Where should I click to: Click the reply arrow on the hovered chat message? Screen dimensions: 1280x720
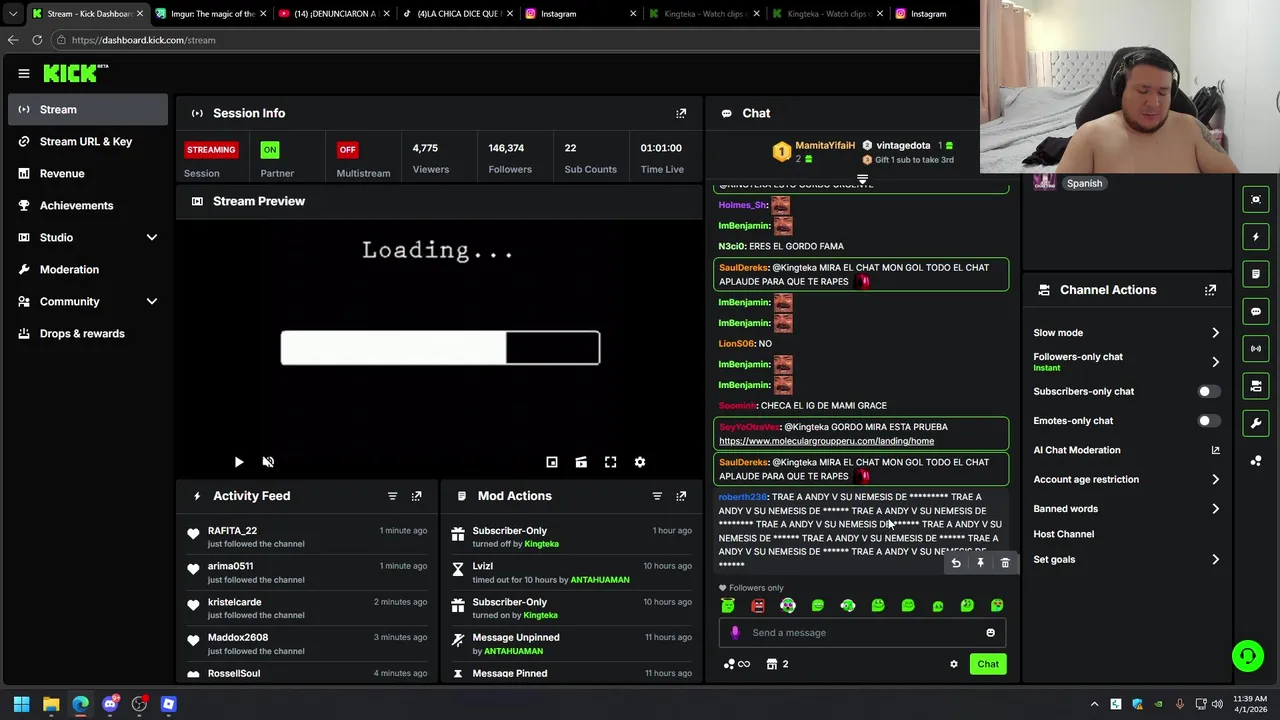tap(956, 563)
